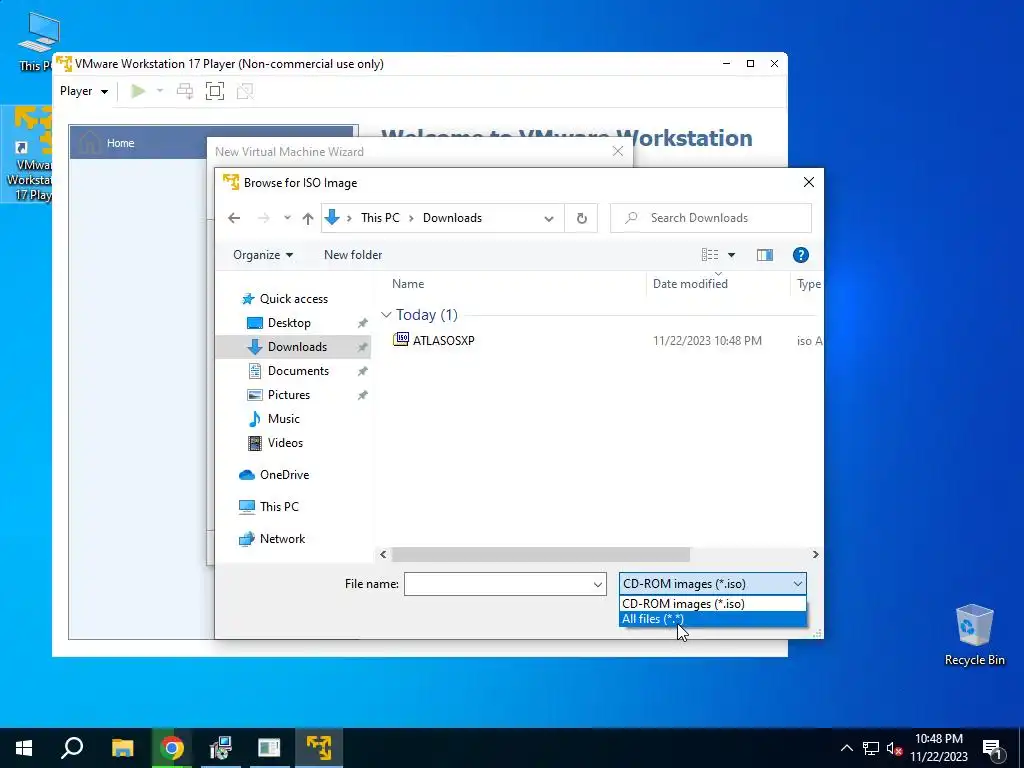Open the Windows Start menu
The height and width of the screenshot is (768, 1024).
click(x=24, y=748)
